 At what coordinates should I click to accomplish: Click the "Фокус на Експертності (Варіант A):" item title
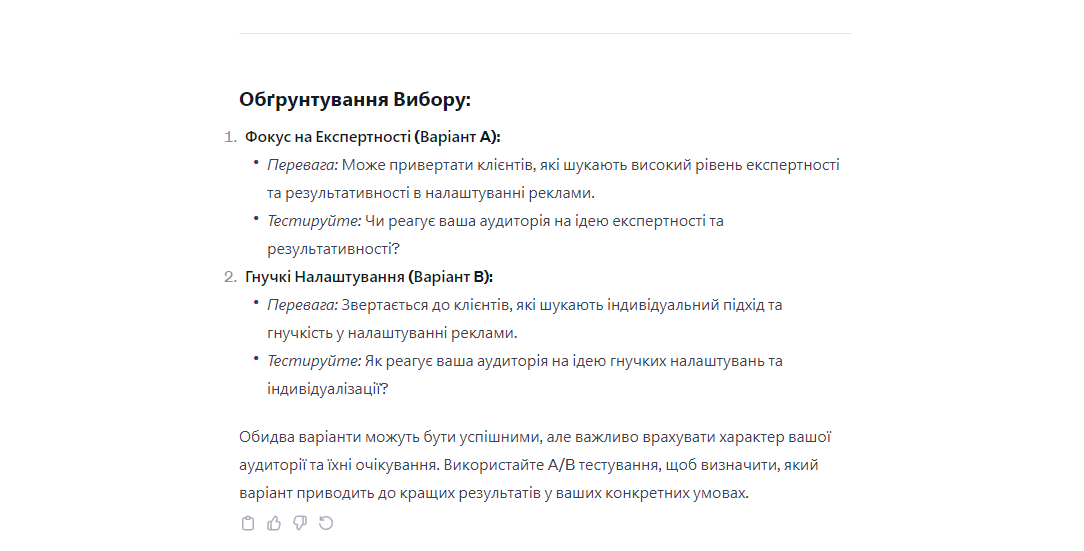coord(372,136)
